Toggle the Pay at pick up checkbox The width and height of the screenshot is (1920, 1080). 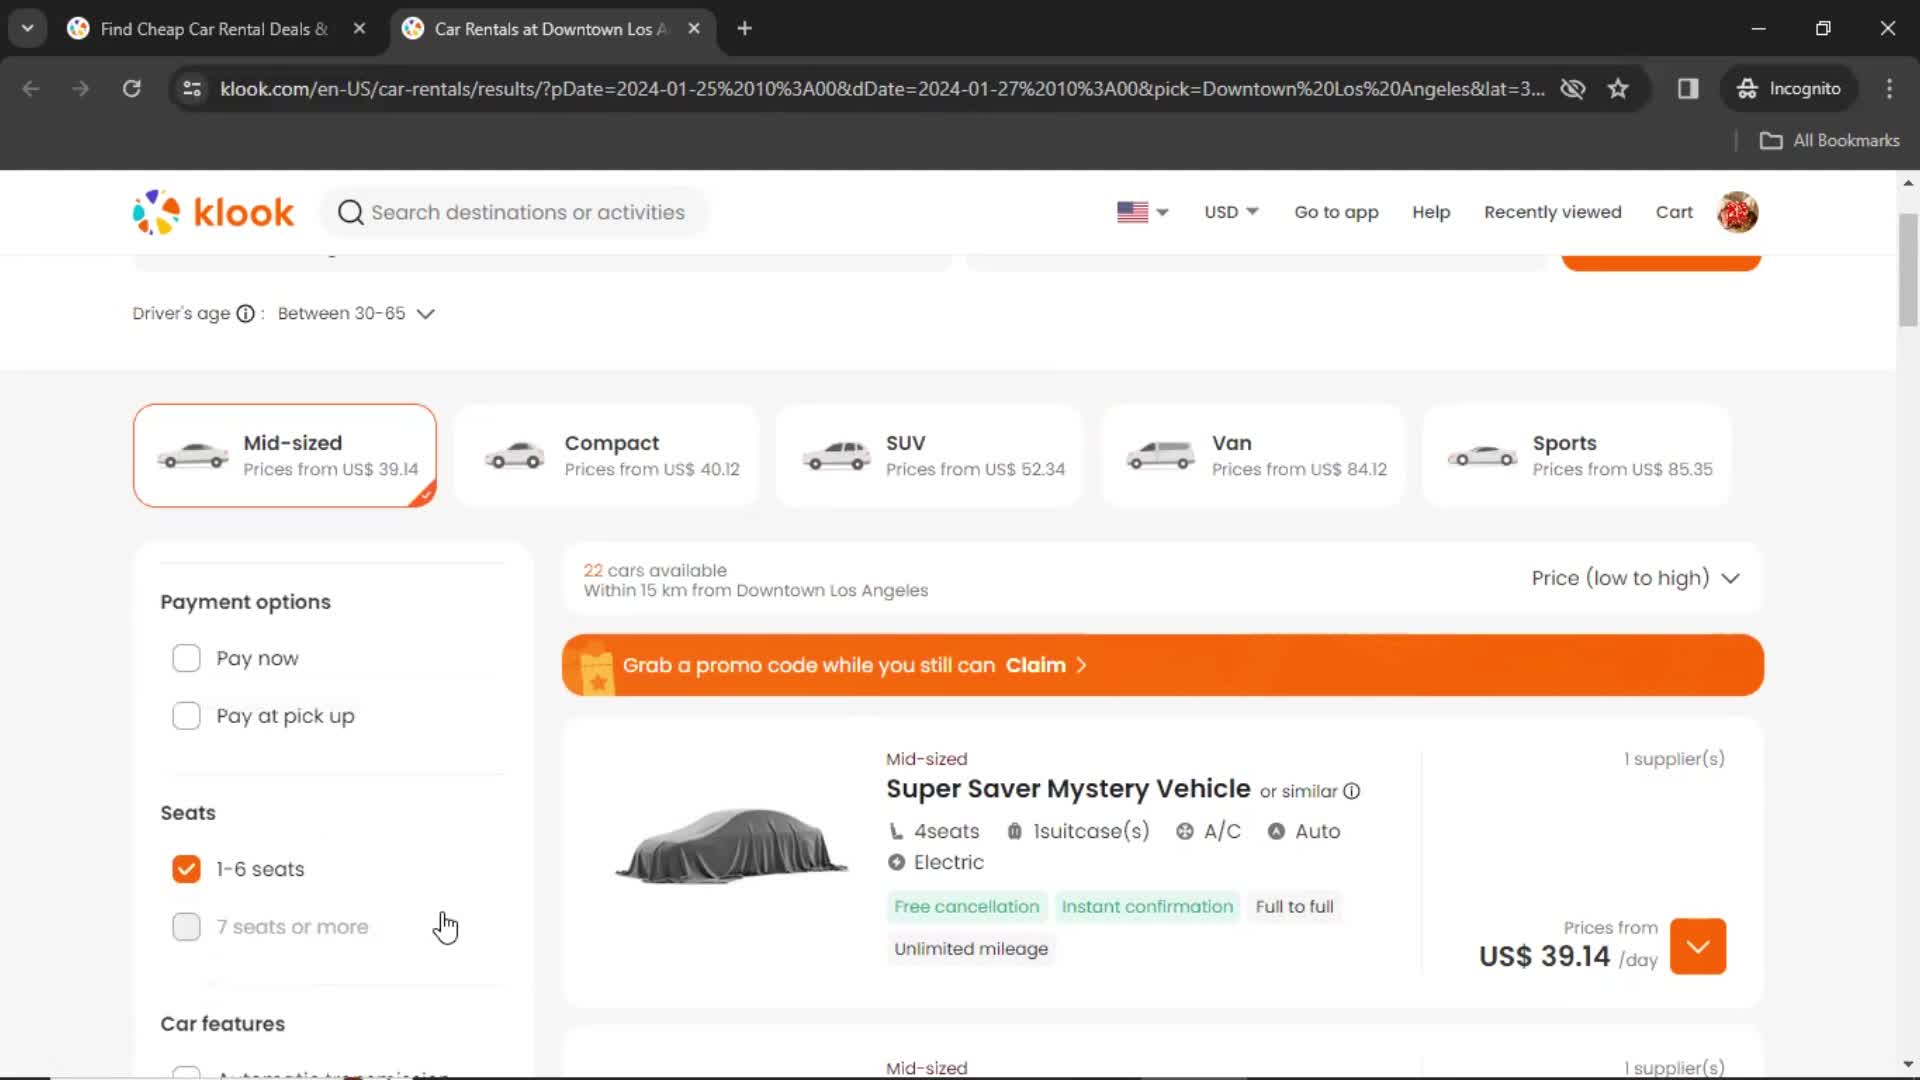[x=186, y=715]
